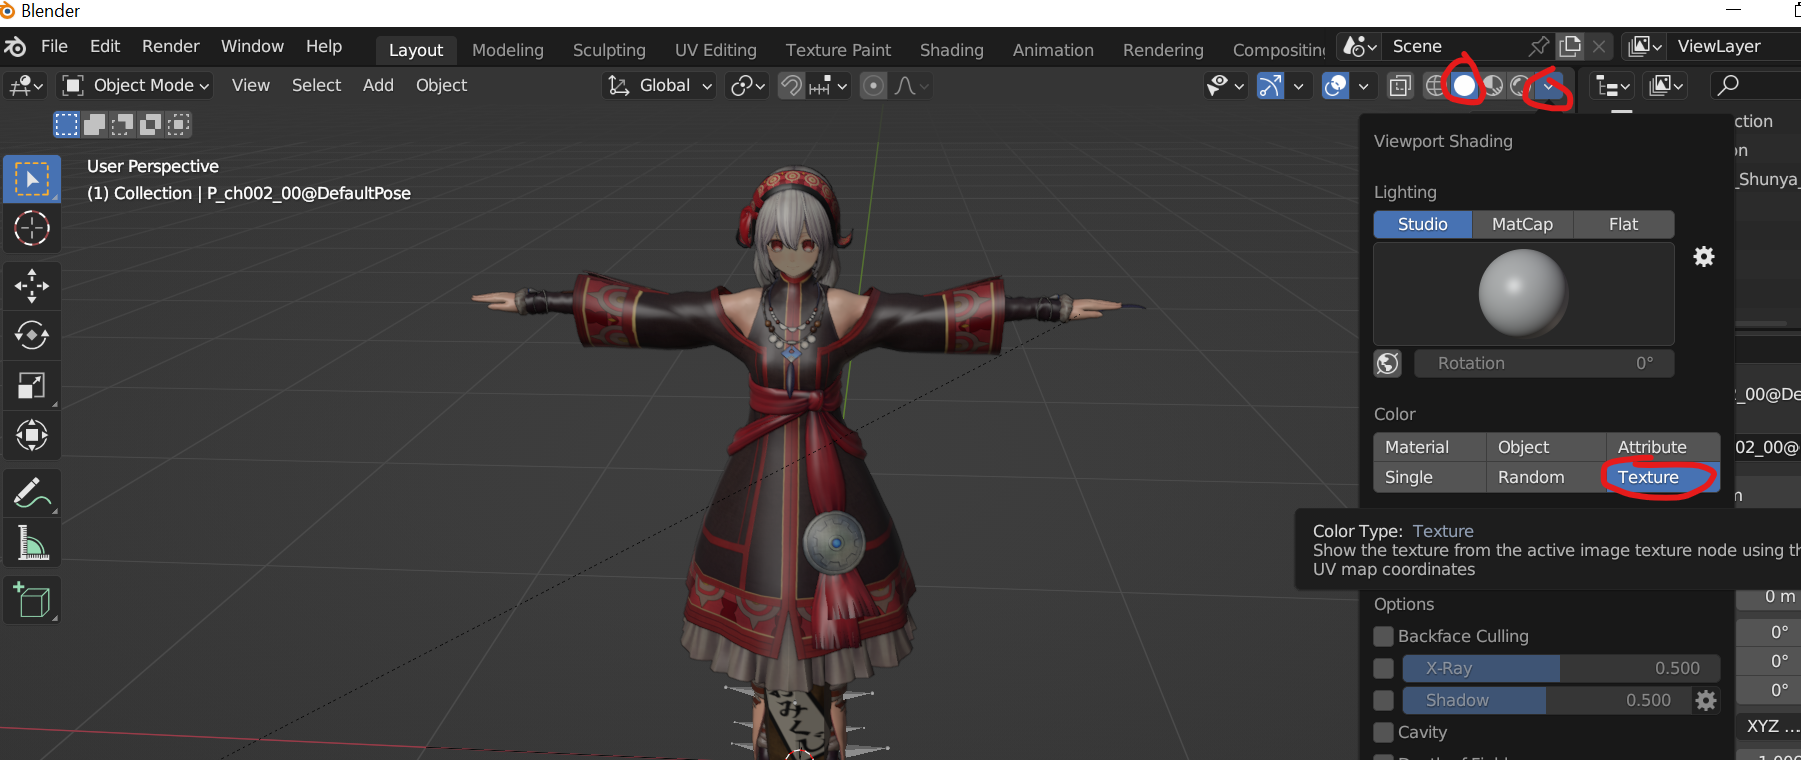Select MatCap lighting
The image size is (1801, 760).
click(x=1522, y=225)
